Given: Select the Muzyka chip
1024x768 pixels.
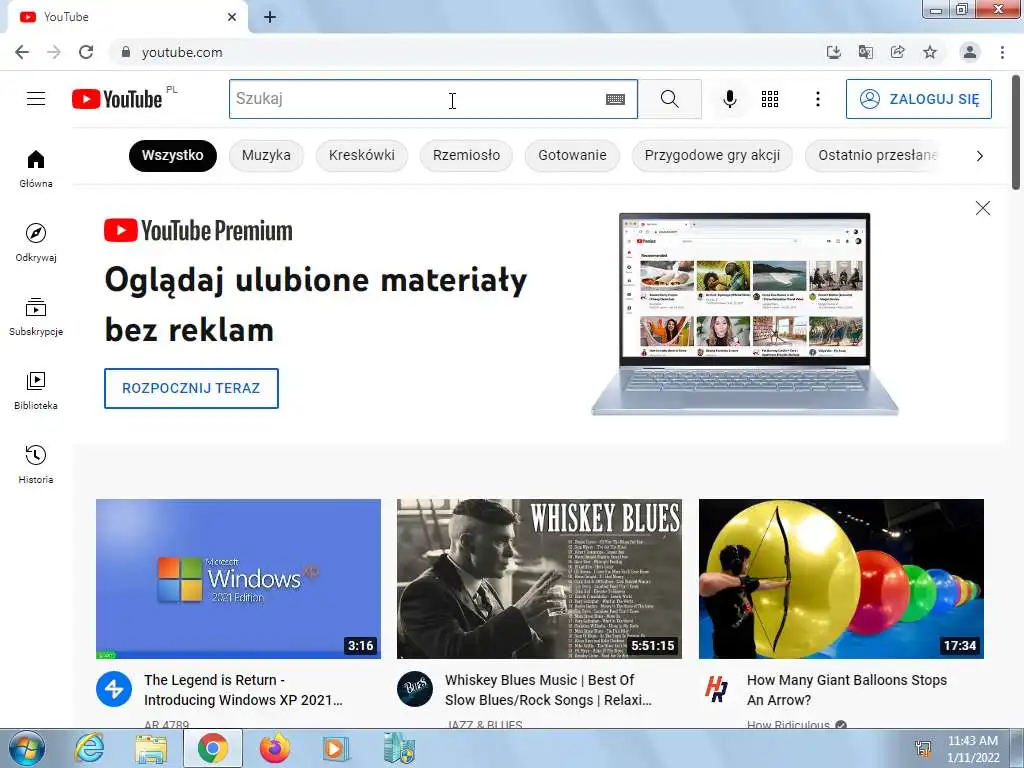Looking at the screenshot, I should tap(266, 155).
